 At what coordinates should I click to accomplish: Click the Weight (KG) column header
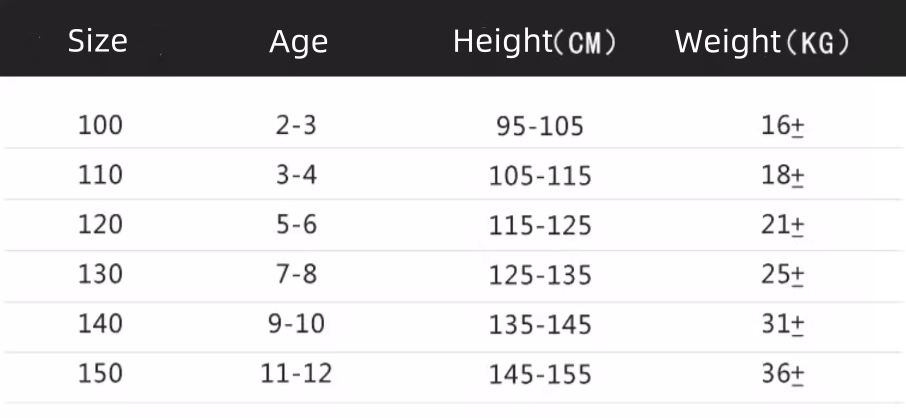click(x=762, y=42)
